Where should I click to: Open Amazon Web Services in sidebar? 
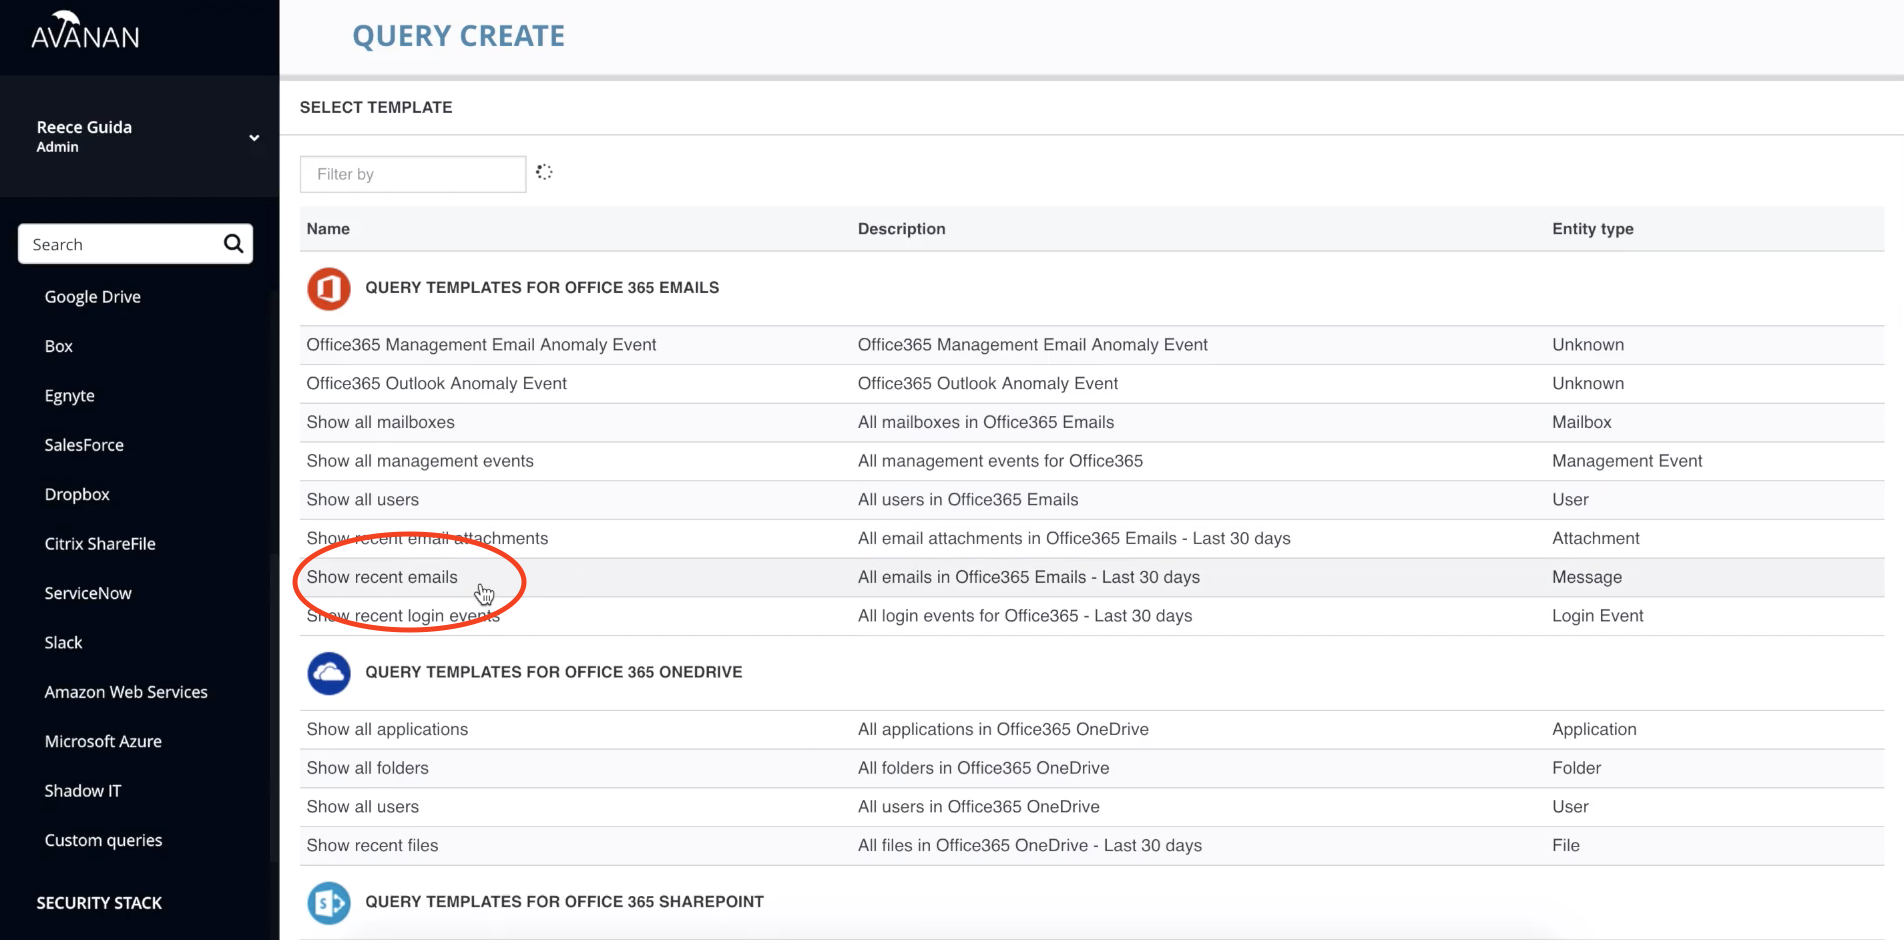tap(126, 692)
